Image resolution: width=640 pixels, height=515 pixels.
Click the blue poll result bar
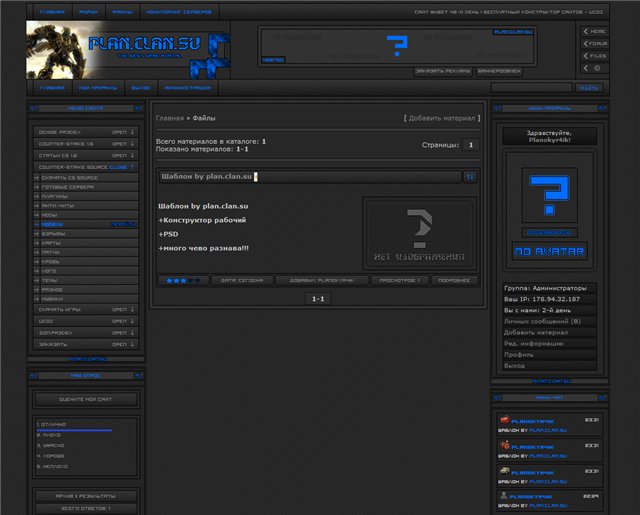(x=74, y=430)
